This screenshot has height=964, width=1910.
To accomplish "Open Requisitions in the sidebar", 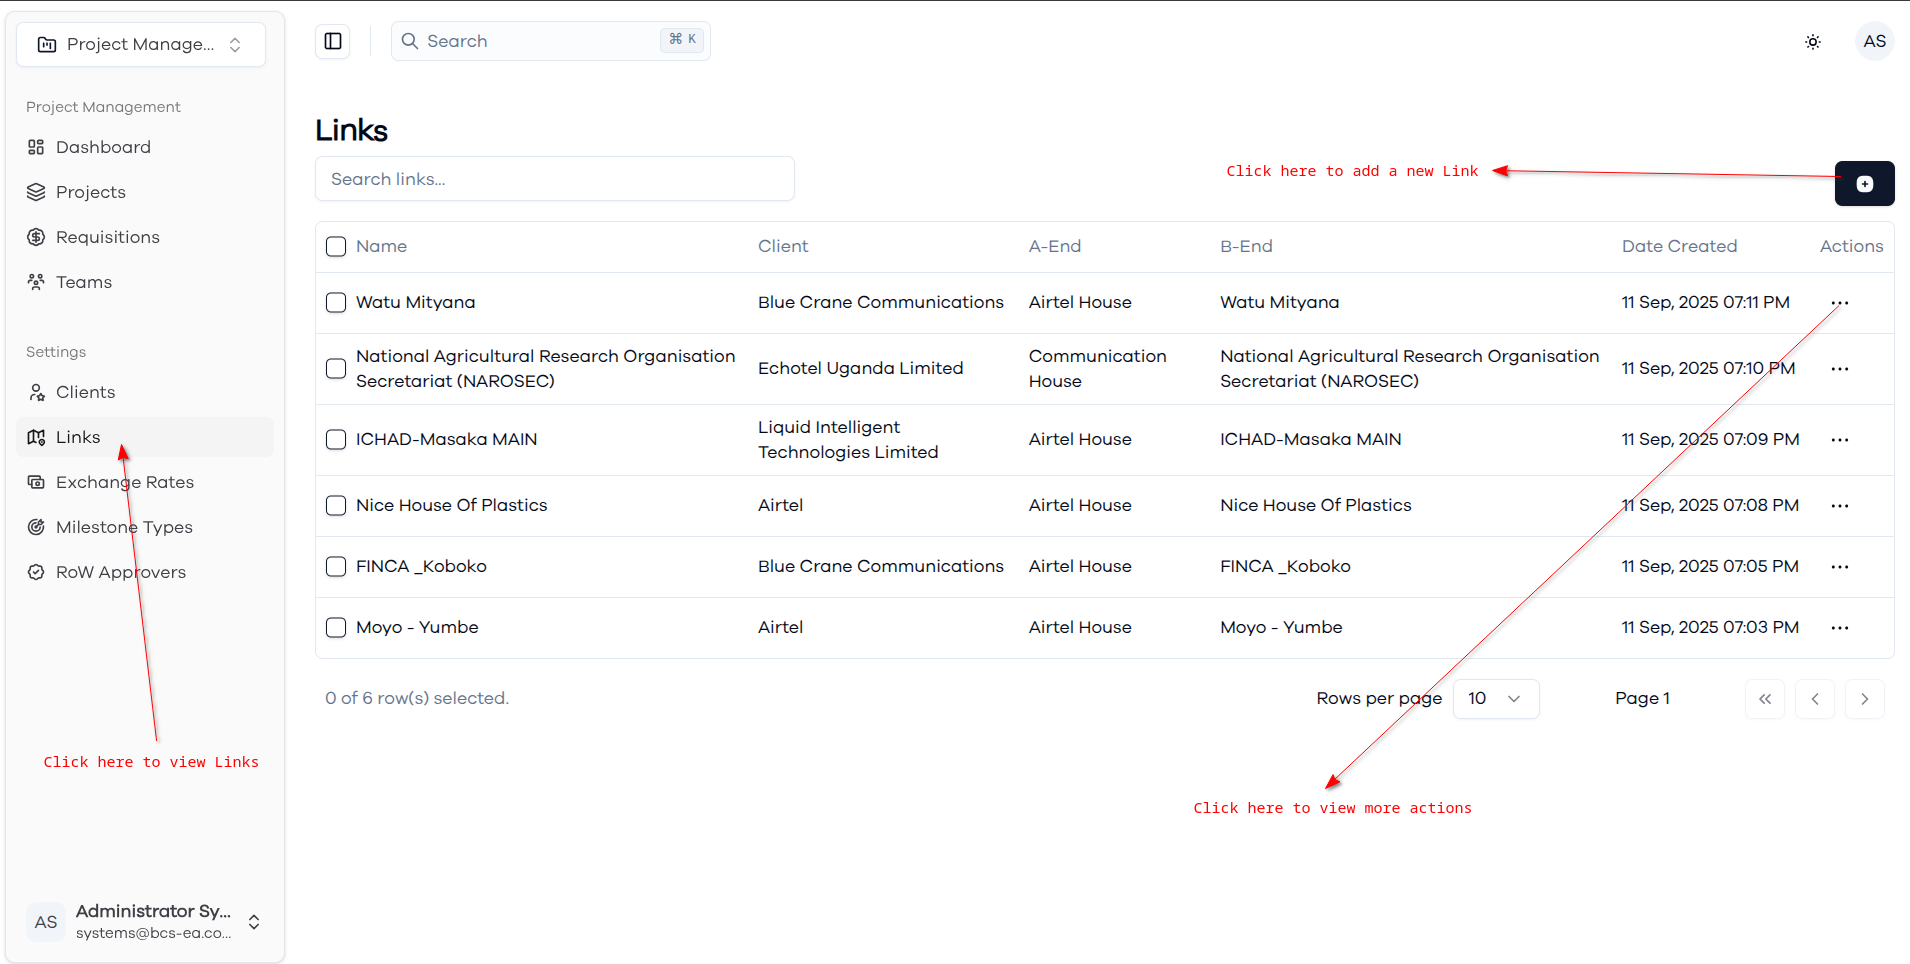I will coord(145,237).
